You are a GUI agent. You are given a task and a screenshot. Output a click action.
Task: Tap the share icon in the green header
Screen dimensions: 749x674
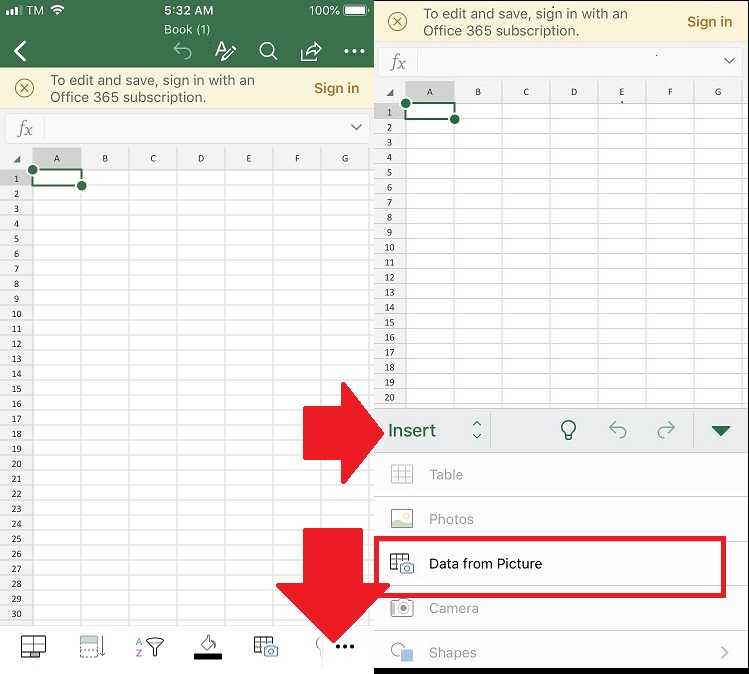(310, 51)
